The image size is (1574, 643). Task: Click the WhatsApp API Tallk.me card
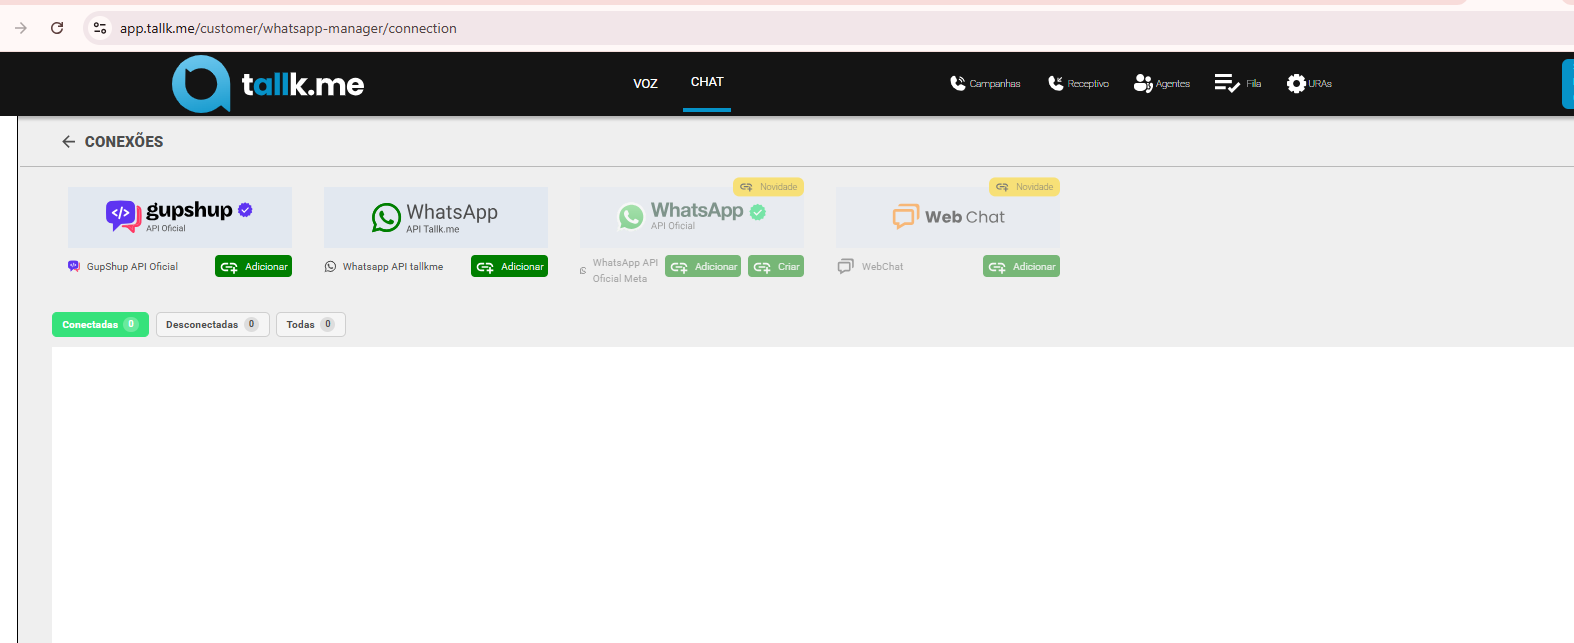click(436, 217)
